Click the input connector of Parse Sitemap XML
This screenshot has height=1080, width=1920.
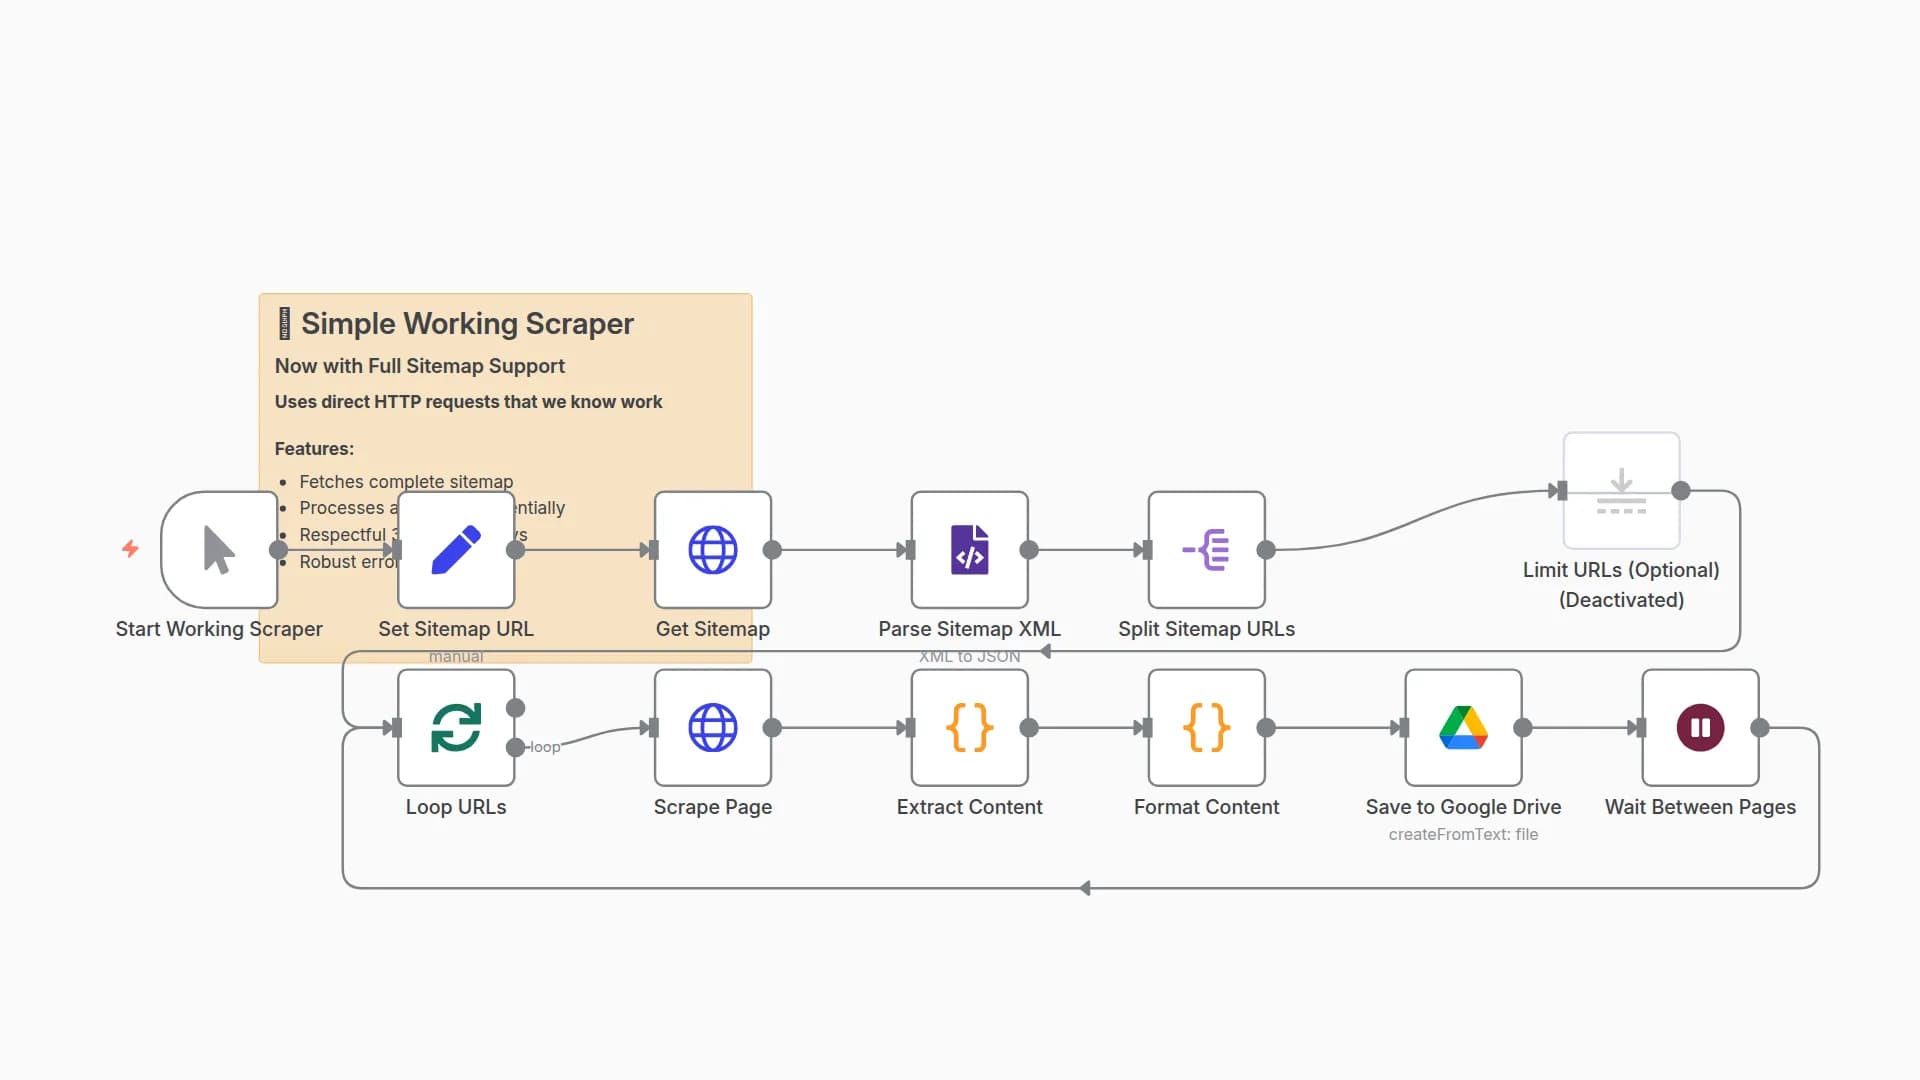pos(908,550)
